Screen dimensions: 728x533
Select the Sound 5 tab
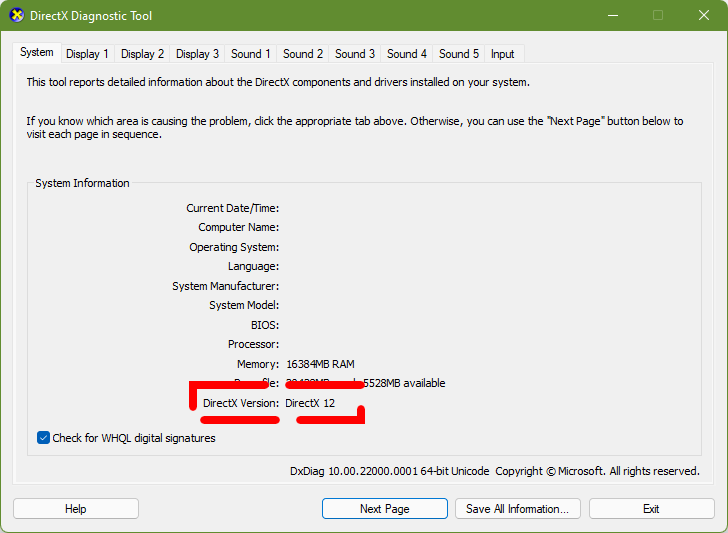tap(459, 54)
